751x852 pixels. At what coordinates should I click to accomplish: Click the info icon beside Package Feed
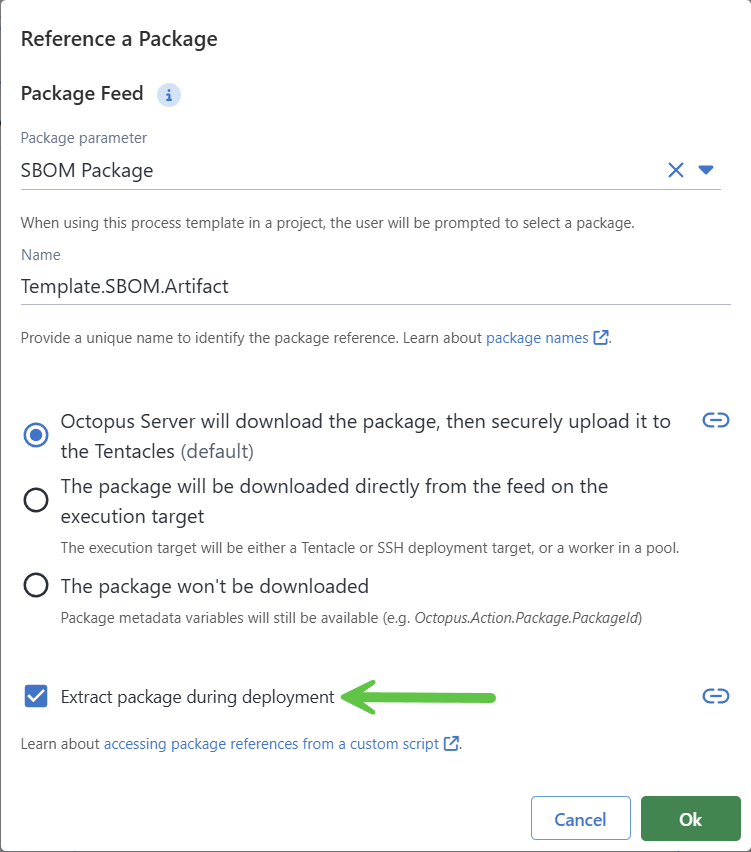pos(168,94)
